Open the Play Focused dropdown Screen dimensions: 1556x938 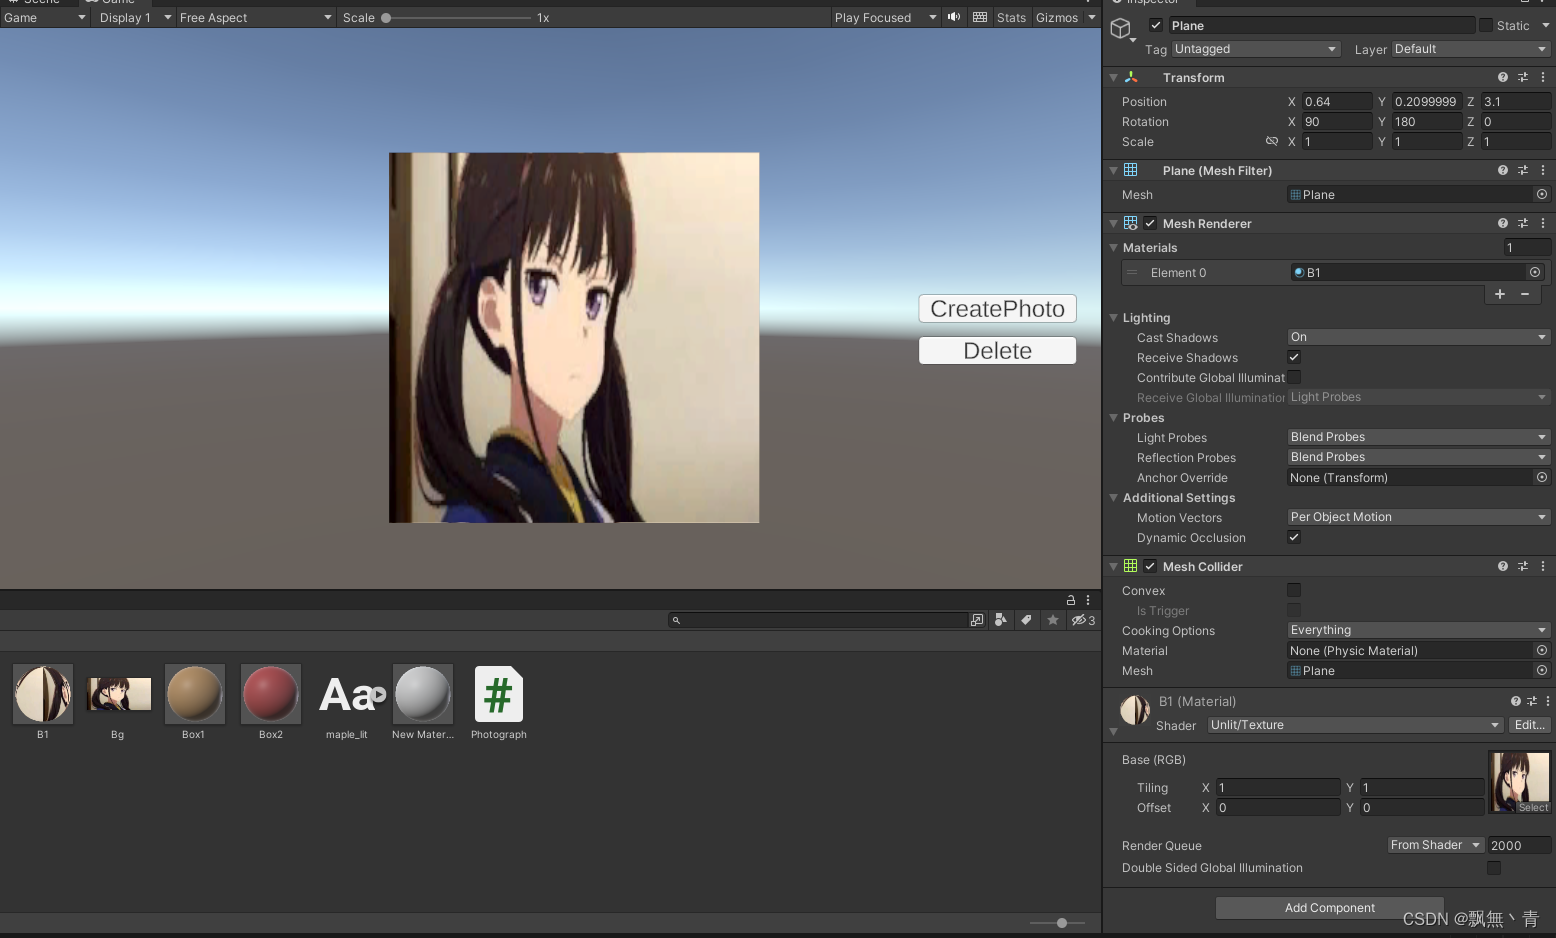[x=886, y=17]
